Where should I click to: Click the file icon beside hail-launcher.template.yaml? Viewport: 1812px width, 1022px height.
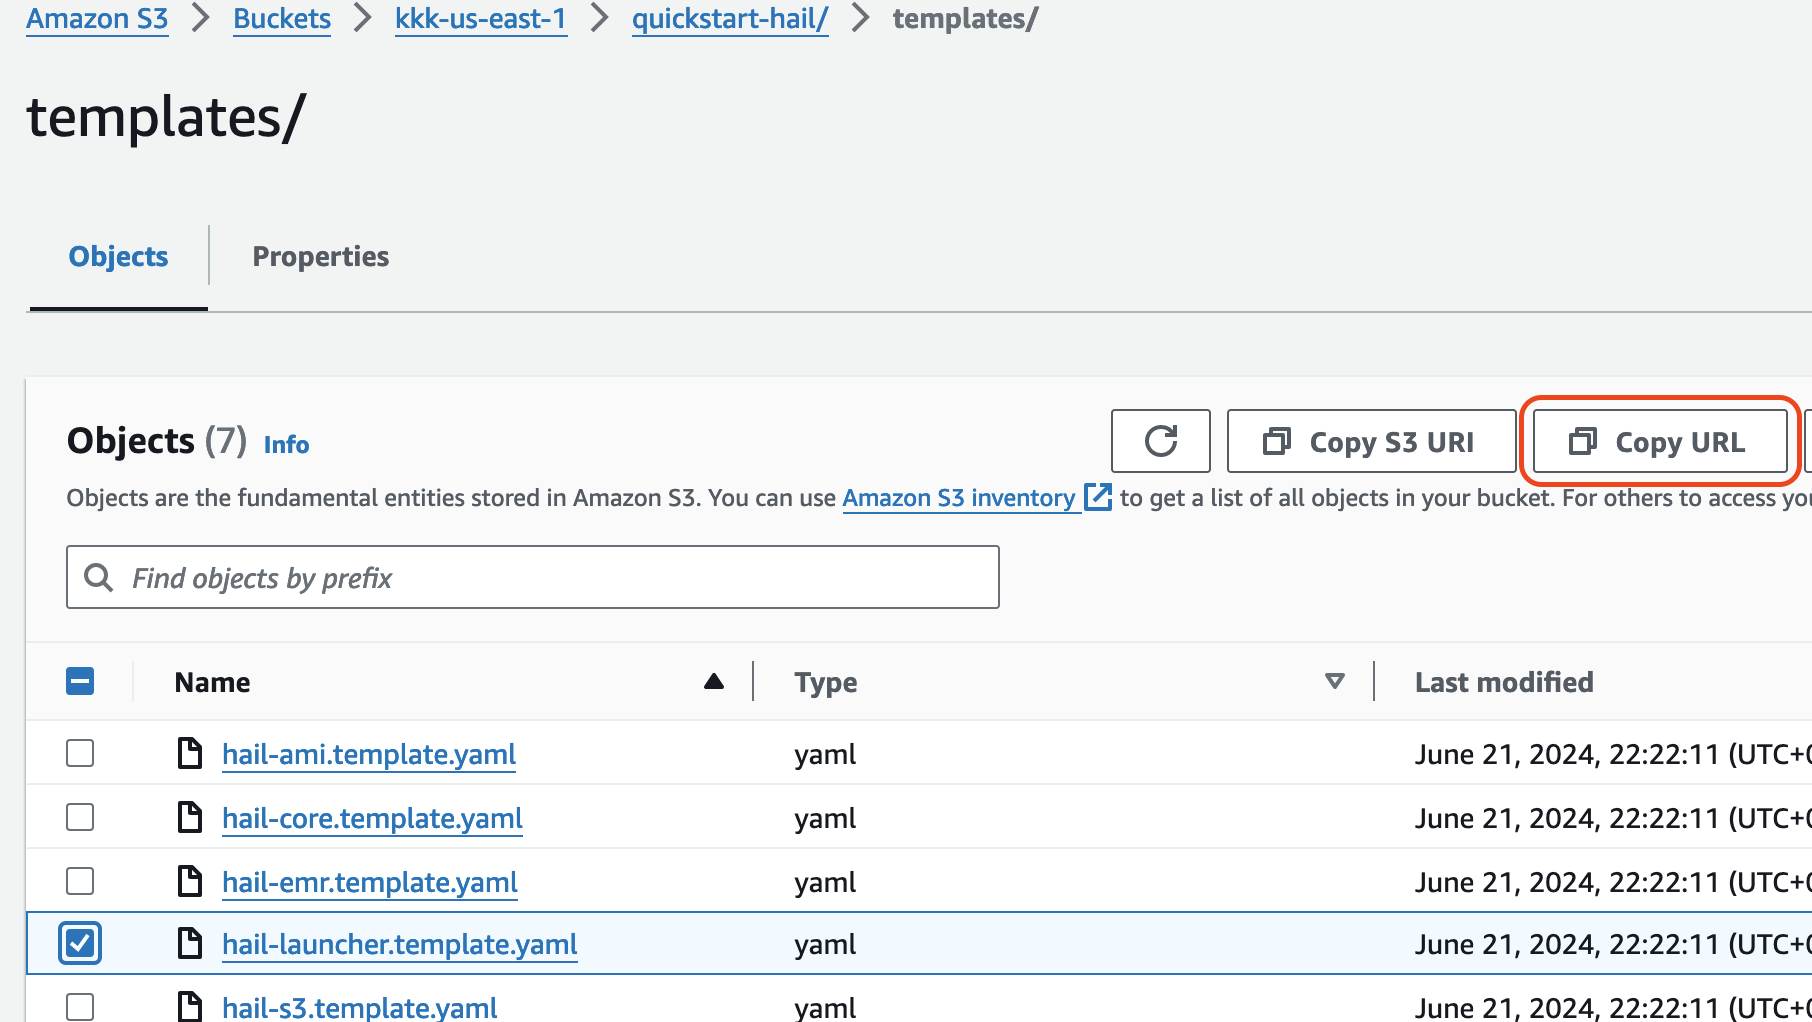click(189, 943)
